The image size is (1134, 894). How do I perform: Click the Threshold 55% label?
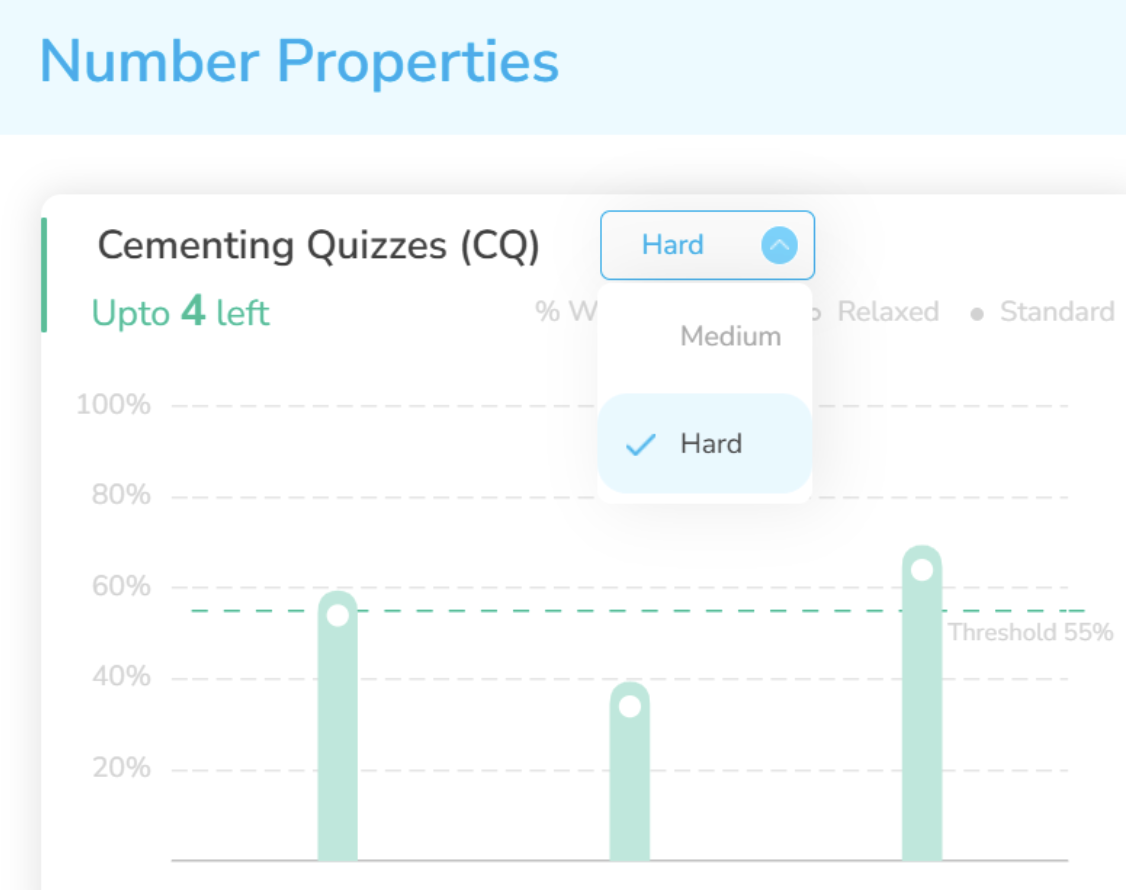pyautogui.click(x=1030, y=632)
